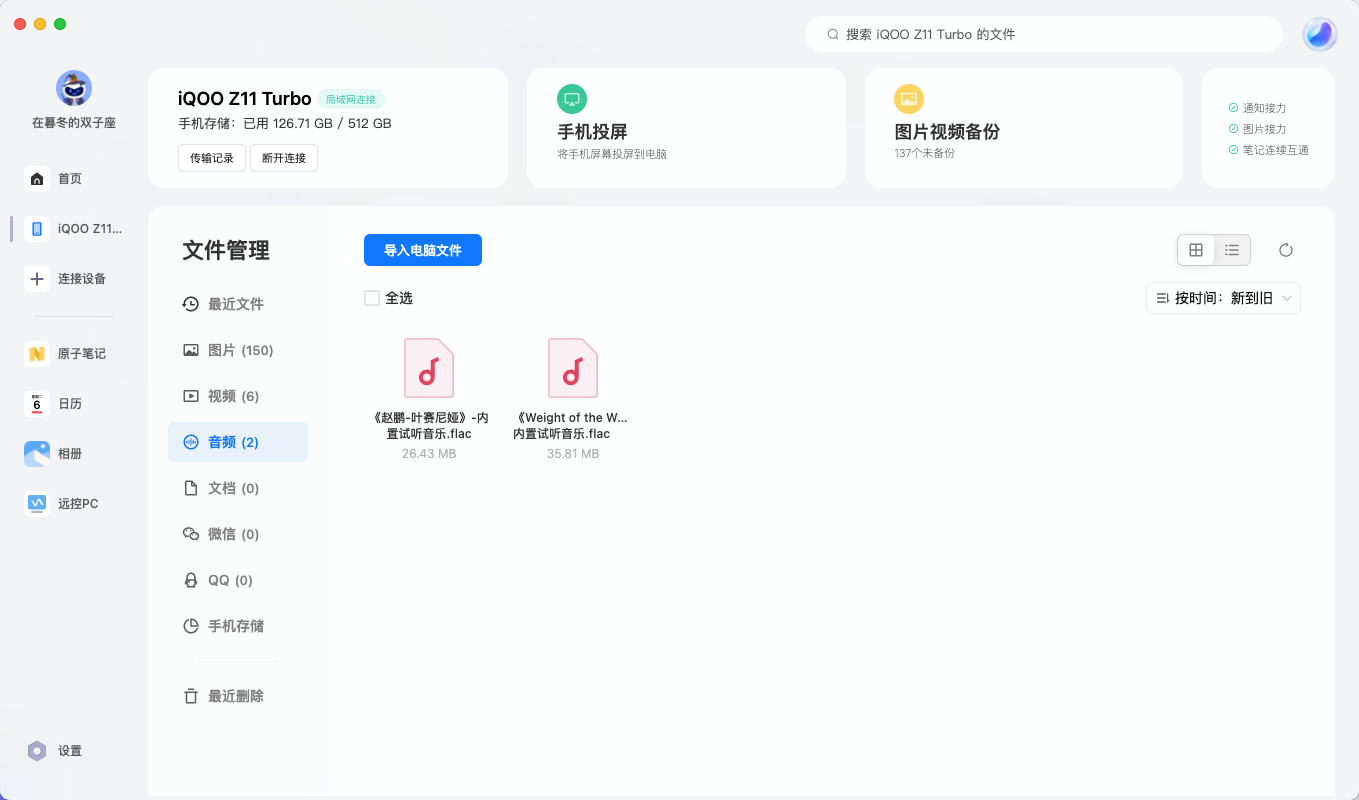Open the 按时间：新到旧 sort dropdown

click(1222, 298)
